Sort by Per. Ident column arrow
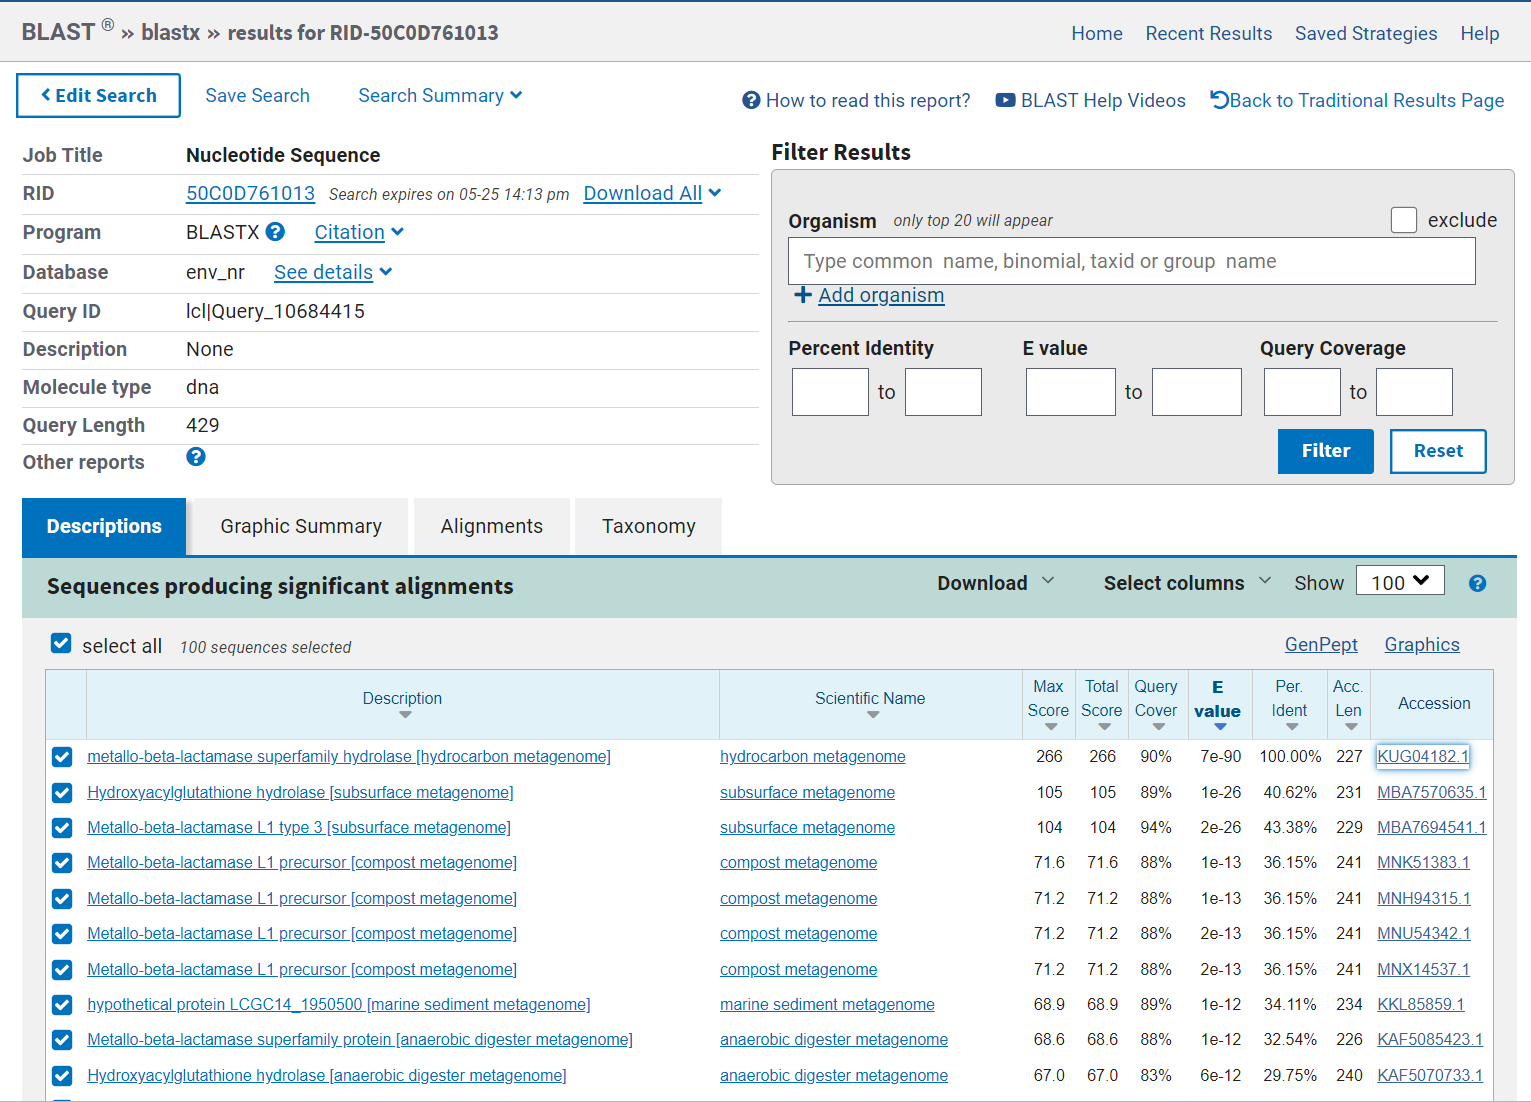Viewport: 1531px width, 1102px height. point(1292,727)
